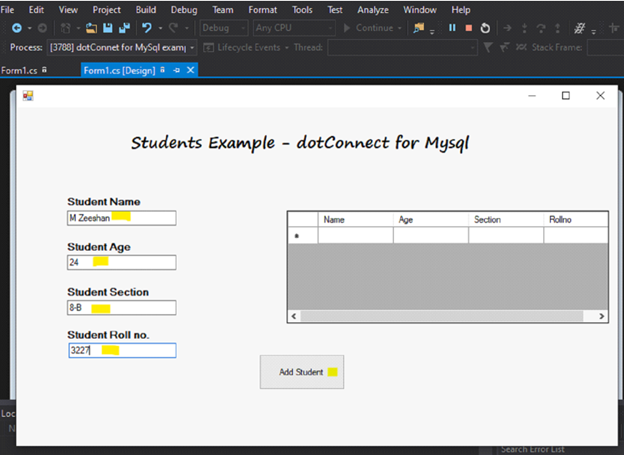Open the Tools menu
624x455 pixels.
(x=302, y=10)
